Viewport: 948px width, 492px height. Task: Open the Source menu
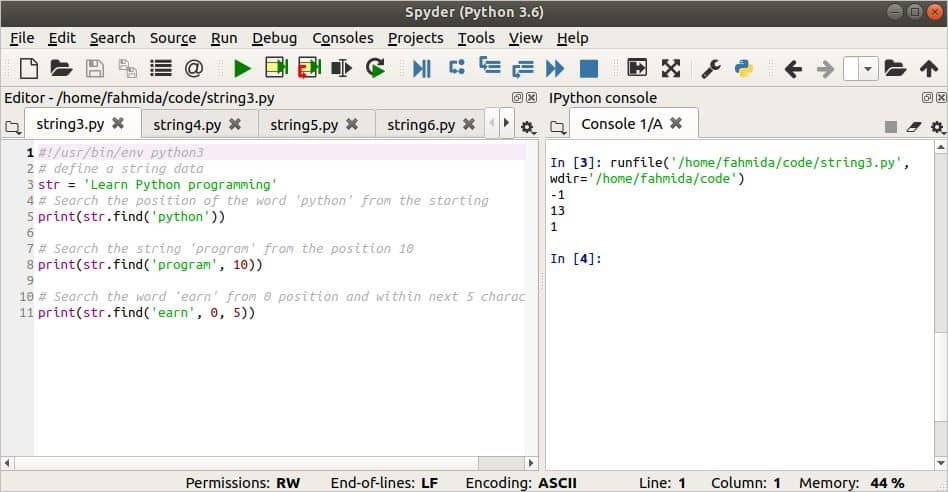tap(173, 38)
